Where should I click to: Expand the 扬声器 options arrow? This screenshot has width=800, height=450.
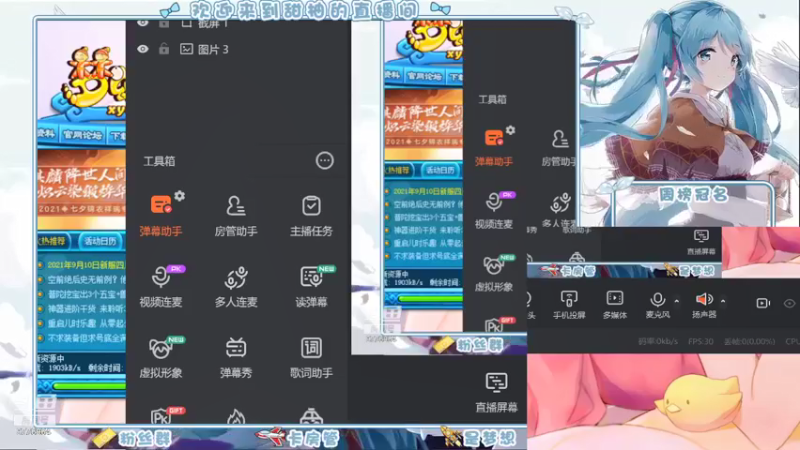point(723,301)
